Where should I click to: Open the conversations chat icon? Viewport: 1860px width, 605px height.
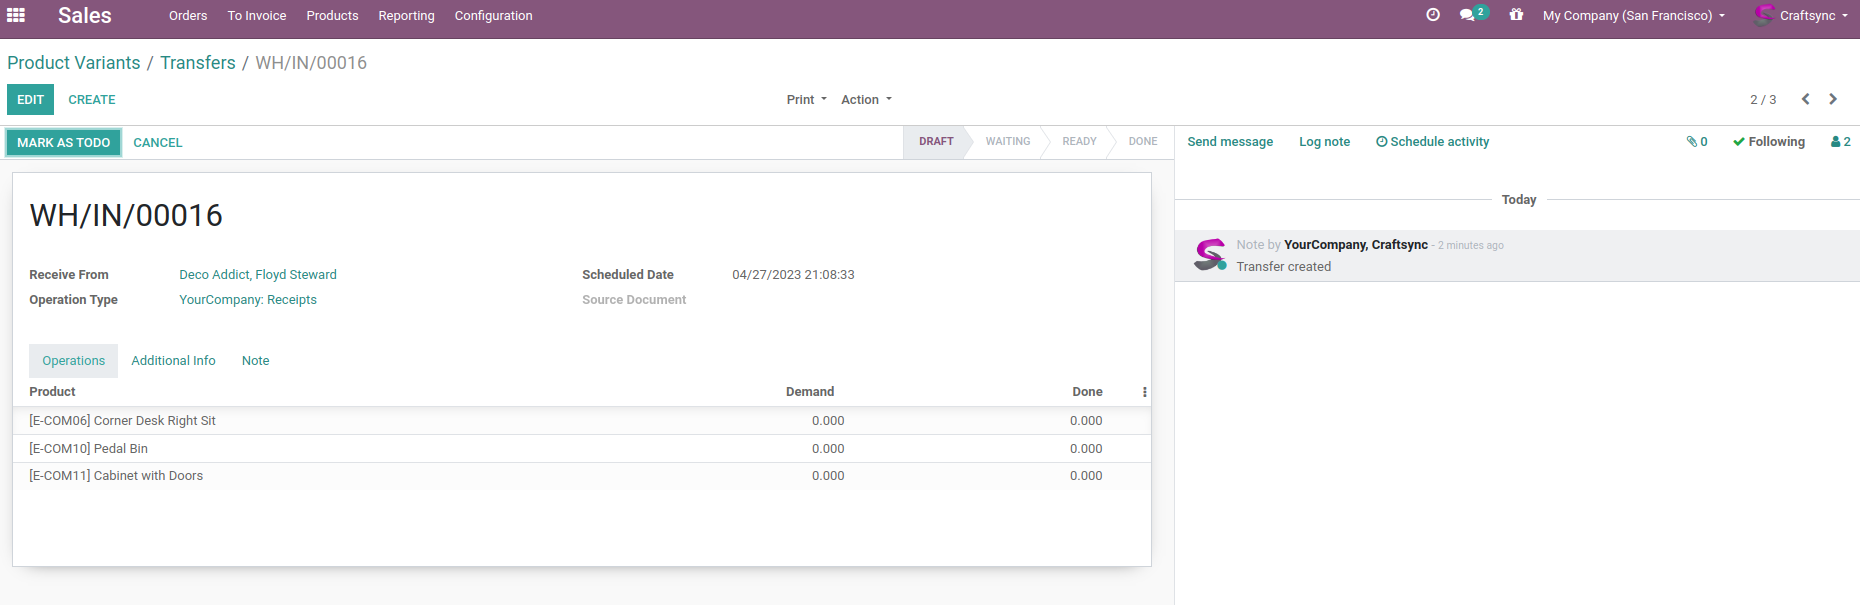tap(1467, 15)
